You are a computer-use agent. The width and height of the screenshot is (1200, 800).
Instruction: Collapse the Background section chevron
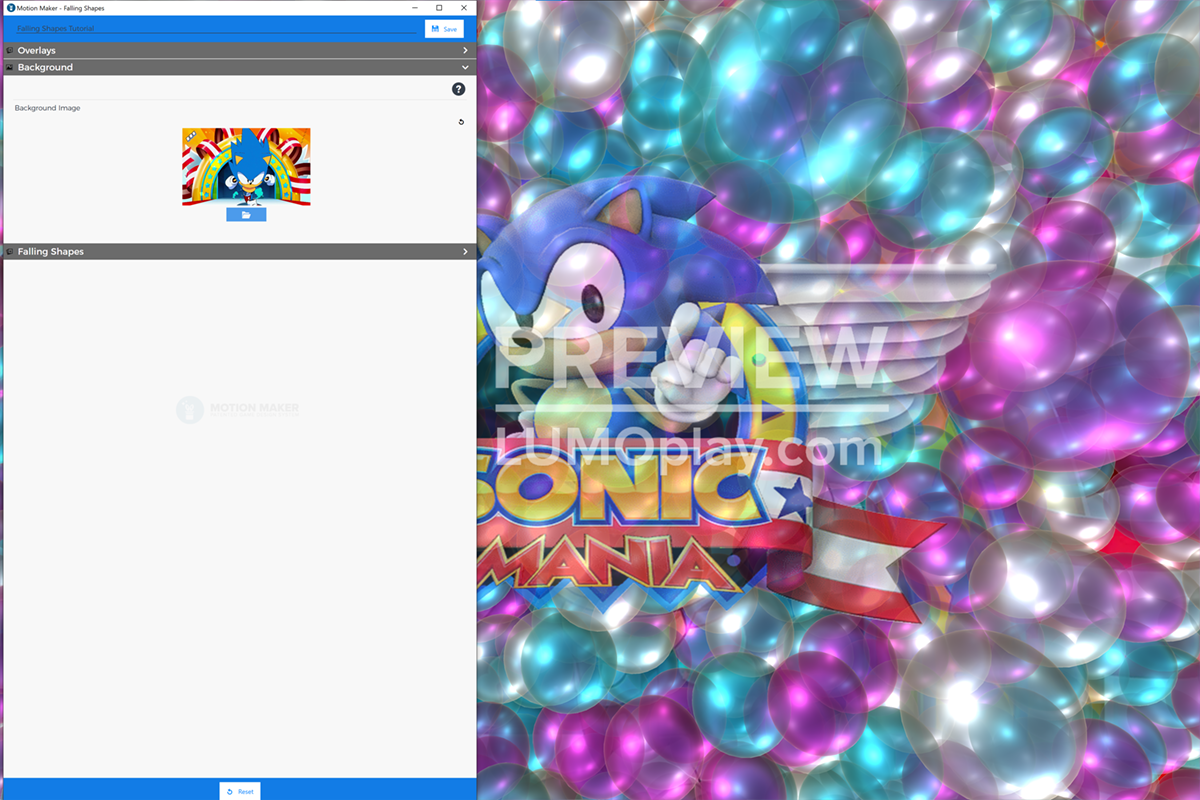point(465,67)
